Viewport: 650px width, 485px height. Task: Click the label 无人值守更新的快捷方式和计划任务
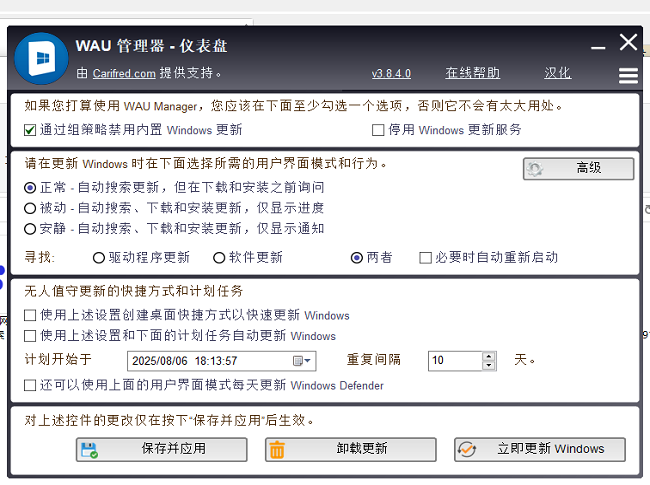133,291
